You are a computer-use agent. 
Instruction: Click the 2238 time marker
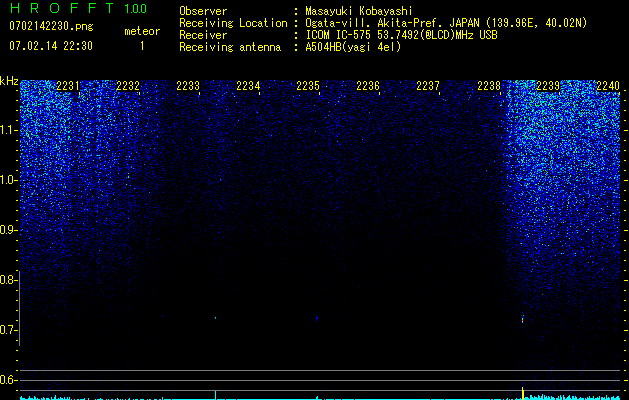click(489, 86)
